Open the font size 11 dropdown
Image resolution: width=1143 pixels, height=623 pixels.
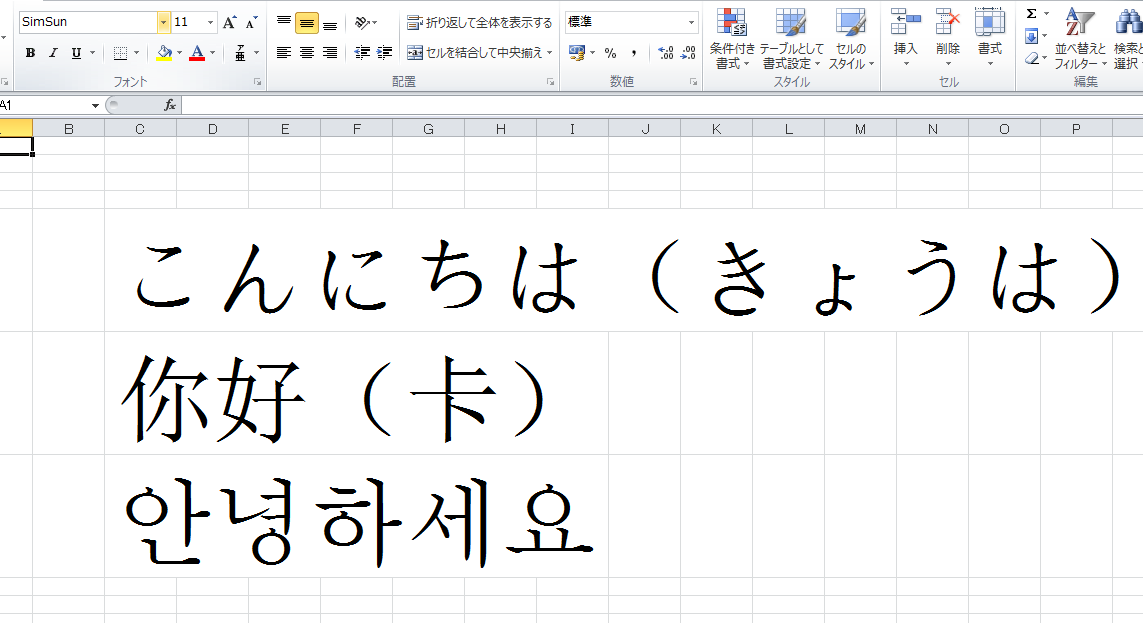210,23
